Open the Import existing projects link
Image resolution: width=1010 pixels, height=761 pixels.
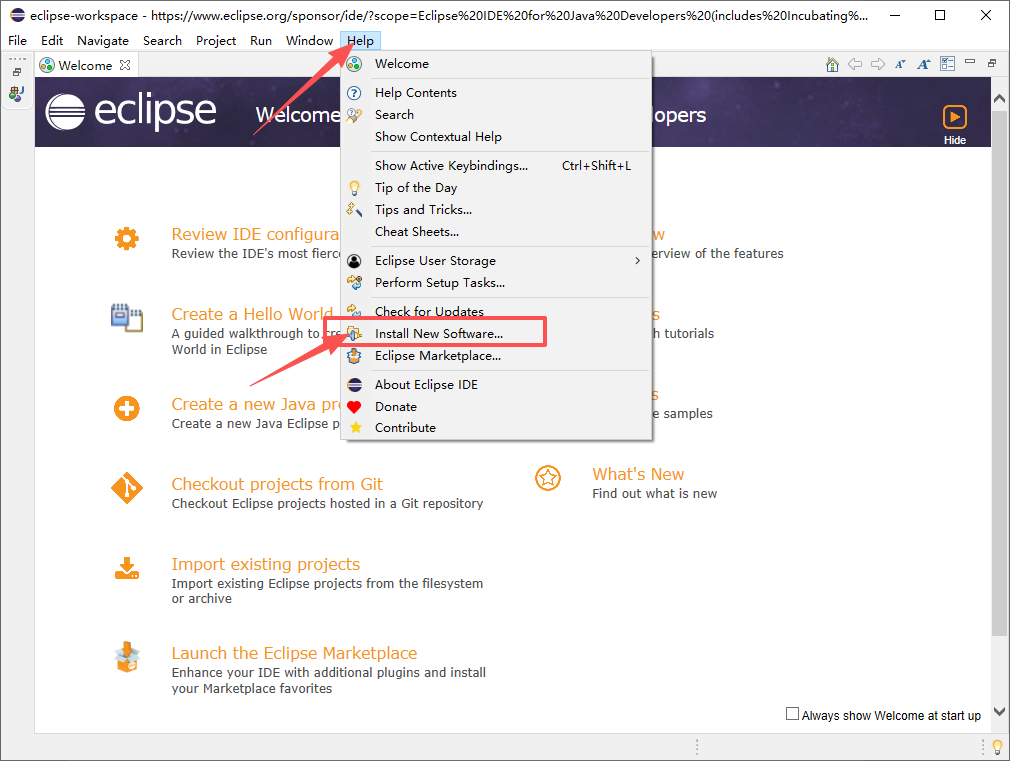265,564
